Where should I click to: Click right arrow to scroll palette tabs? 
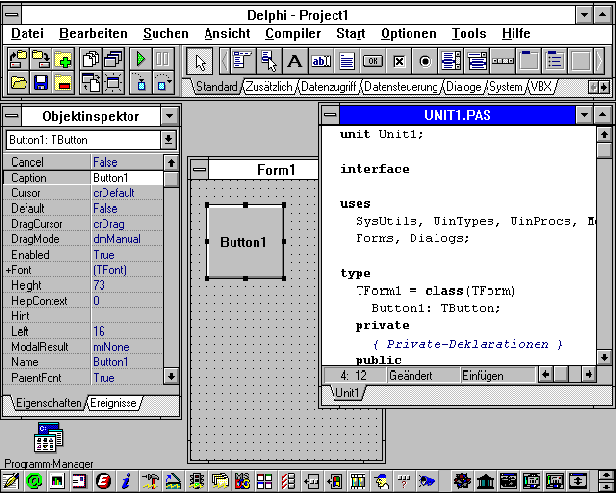(x=605, y=87)
